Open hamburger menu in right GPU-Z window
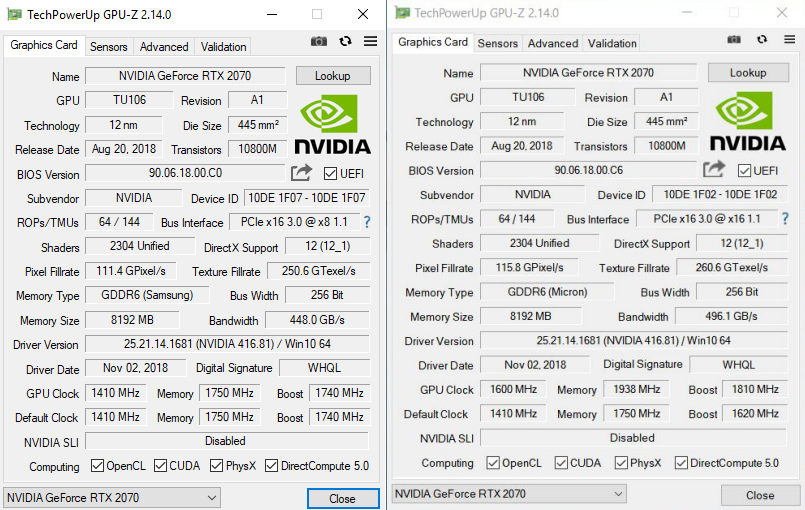This screenshot has width=805, height=510. tap(790, 39)
